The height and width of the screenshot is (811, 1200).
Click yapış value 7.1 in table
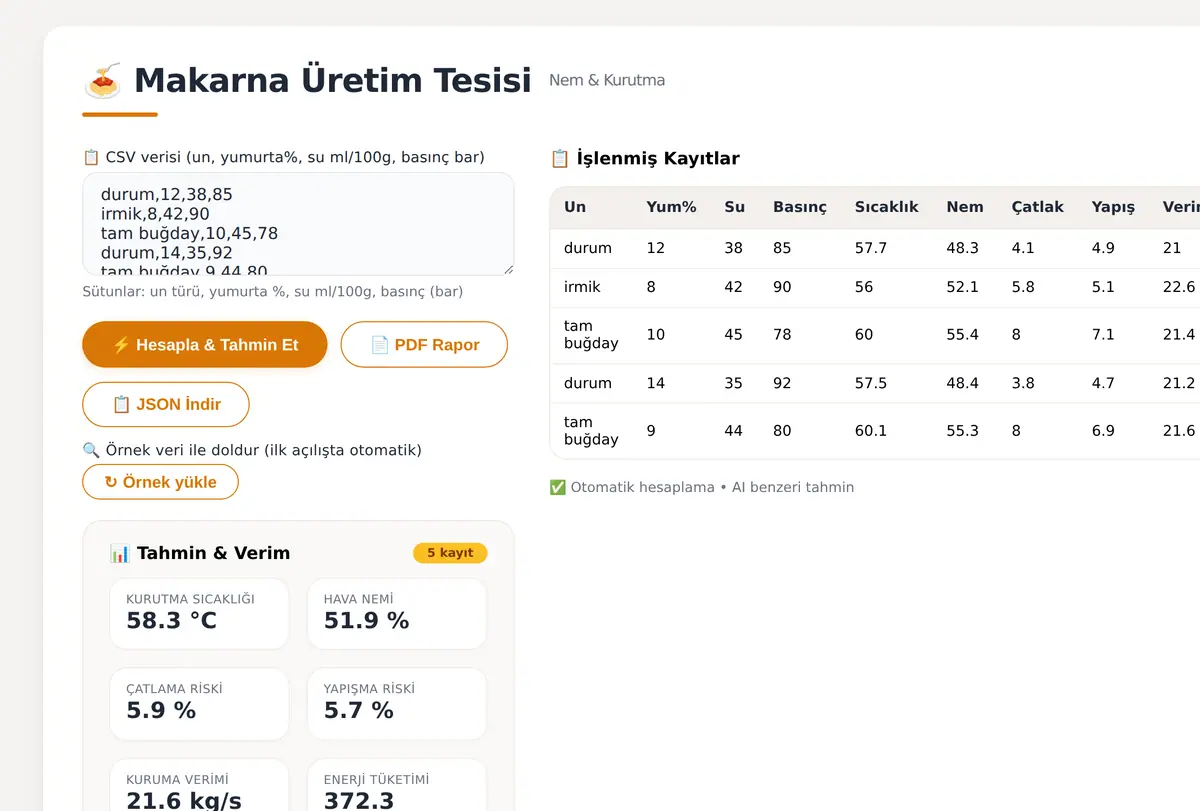click(1103, 335)
